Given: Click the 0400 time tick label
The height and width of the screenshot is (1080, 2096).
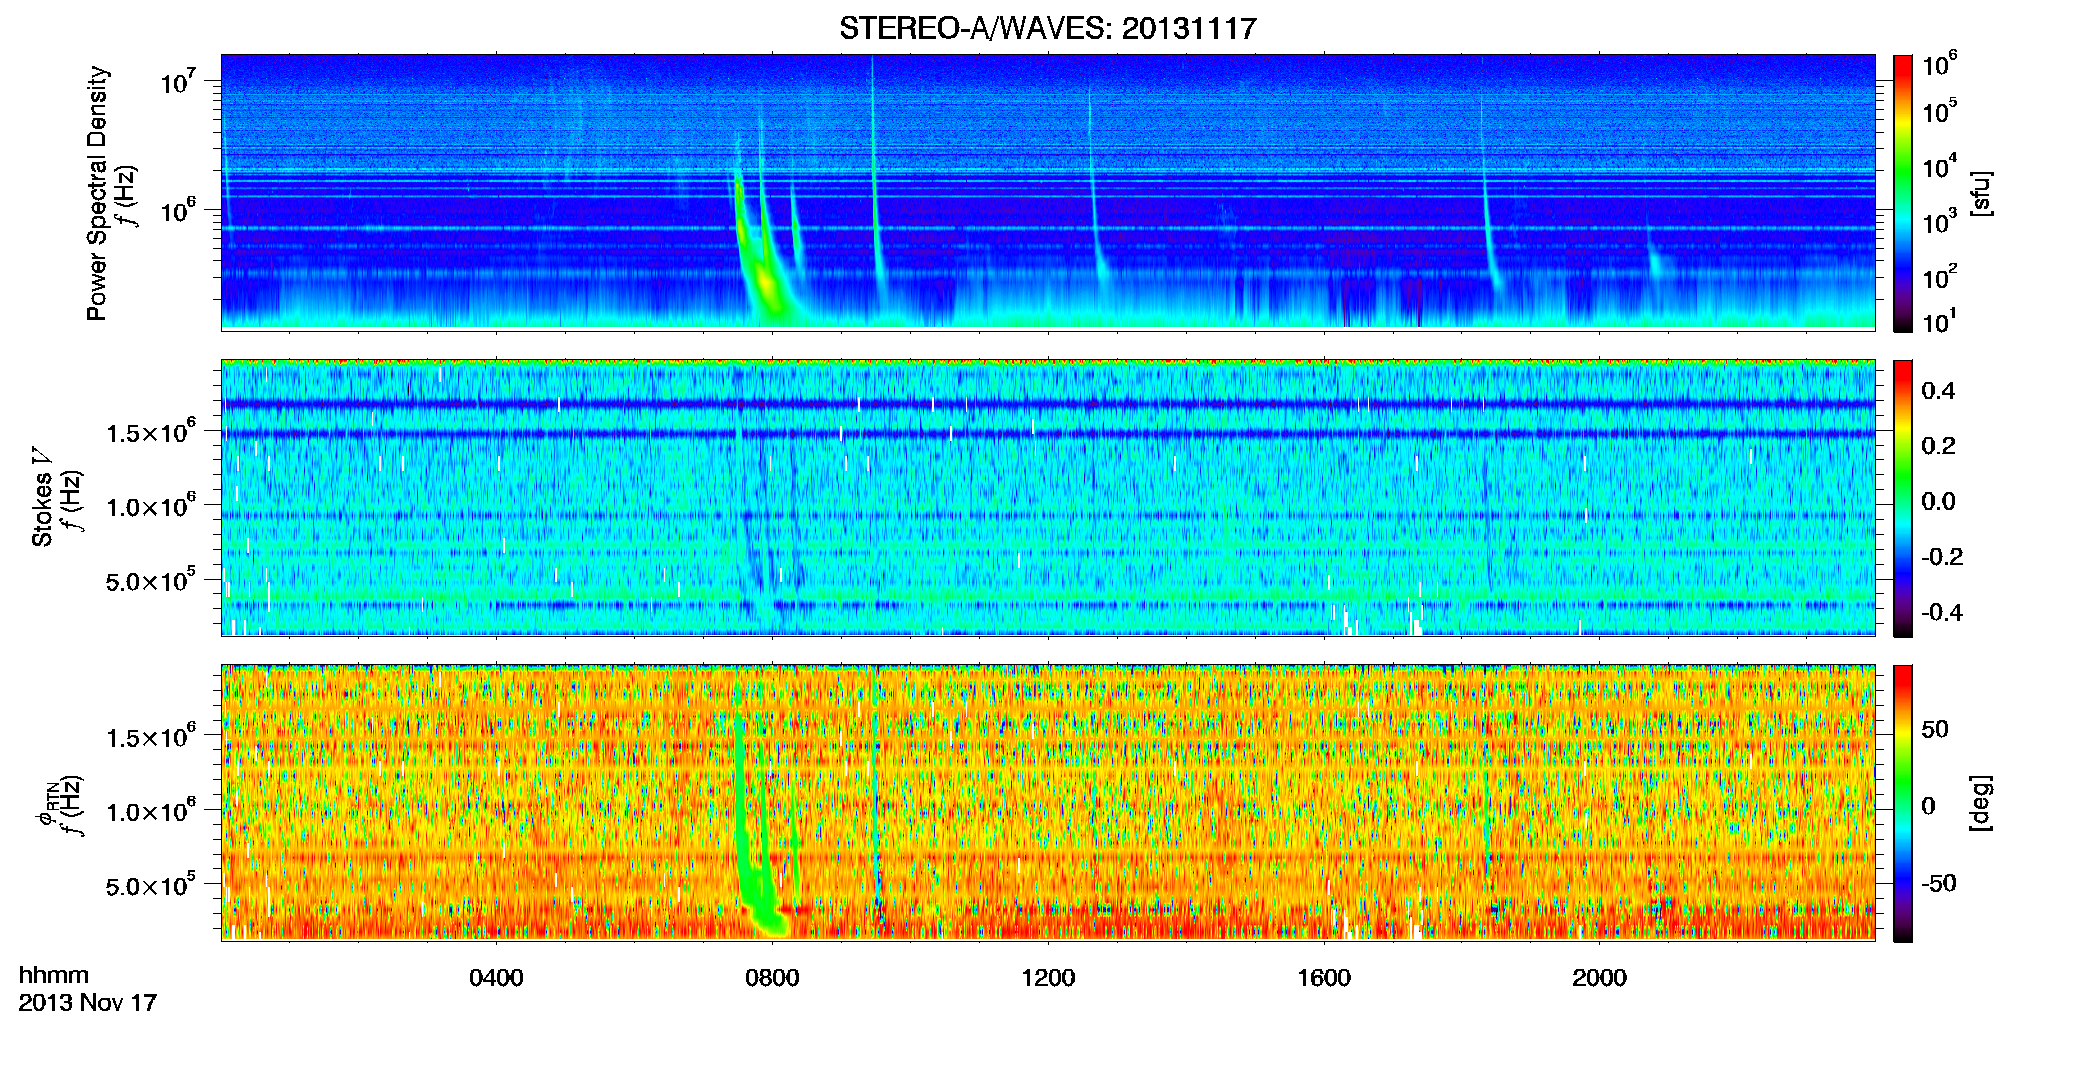Looking at the screenshot, I should 496,977.
